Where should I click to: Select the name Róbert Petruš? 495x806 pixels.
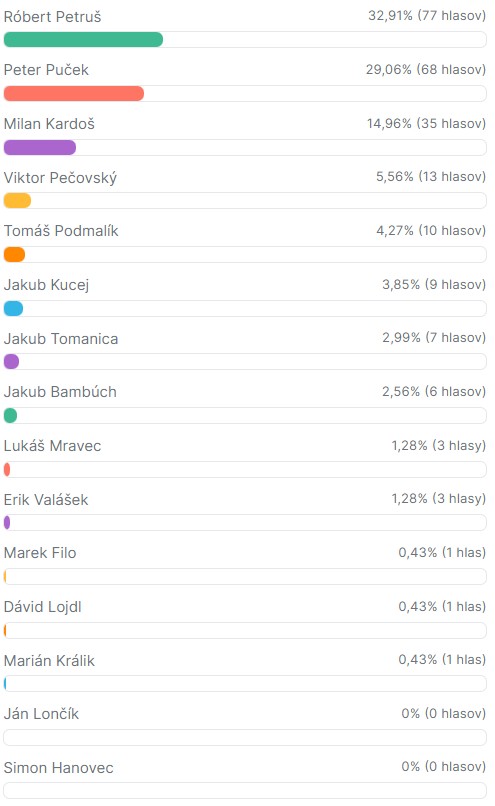click(52, 17)
